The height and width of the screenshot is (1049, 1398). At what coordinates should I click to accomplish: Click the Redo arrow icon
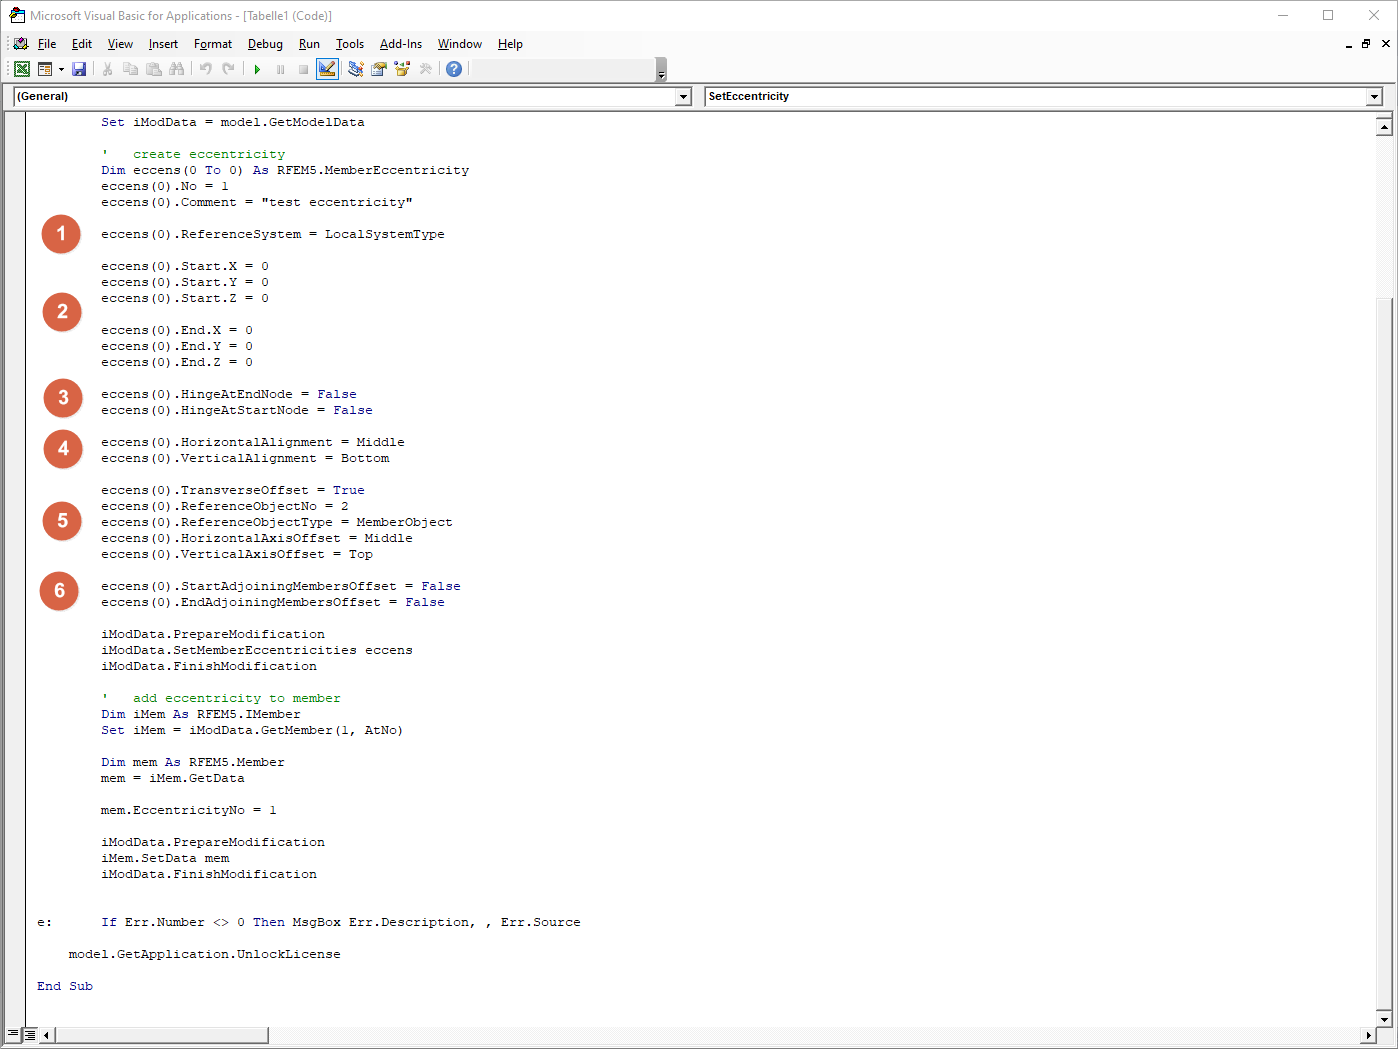click(x=228, y=69)
